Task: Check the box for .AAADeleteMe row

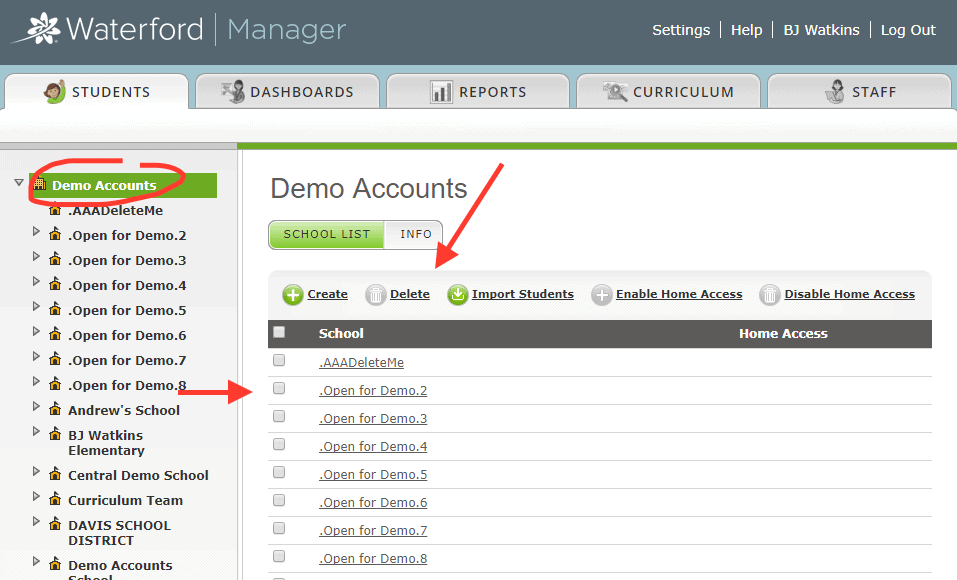Action: [x=279, y=360]
